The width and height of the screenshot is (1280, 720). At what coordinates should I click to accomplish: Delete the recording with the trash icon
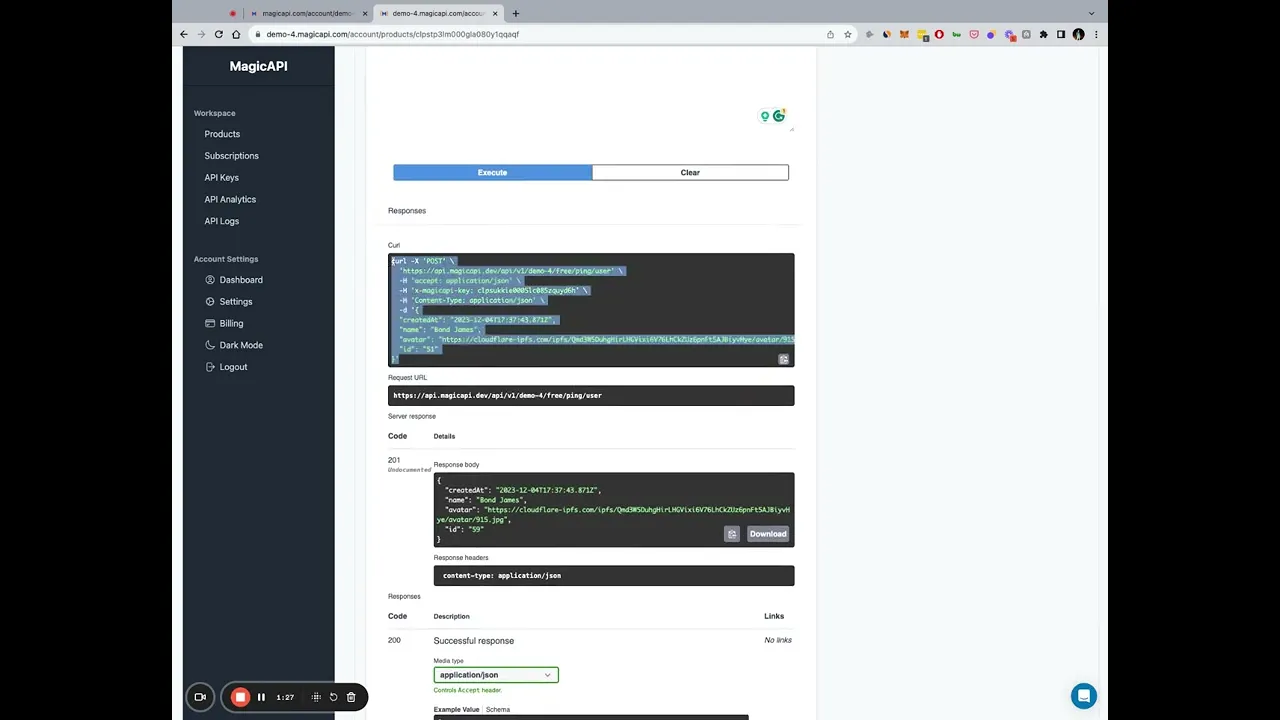(x=351, y=697)
